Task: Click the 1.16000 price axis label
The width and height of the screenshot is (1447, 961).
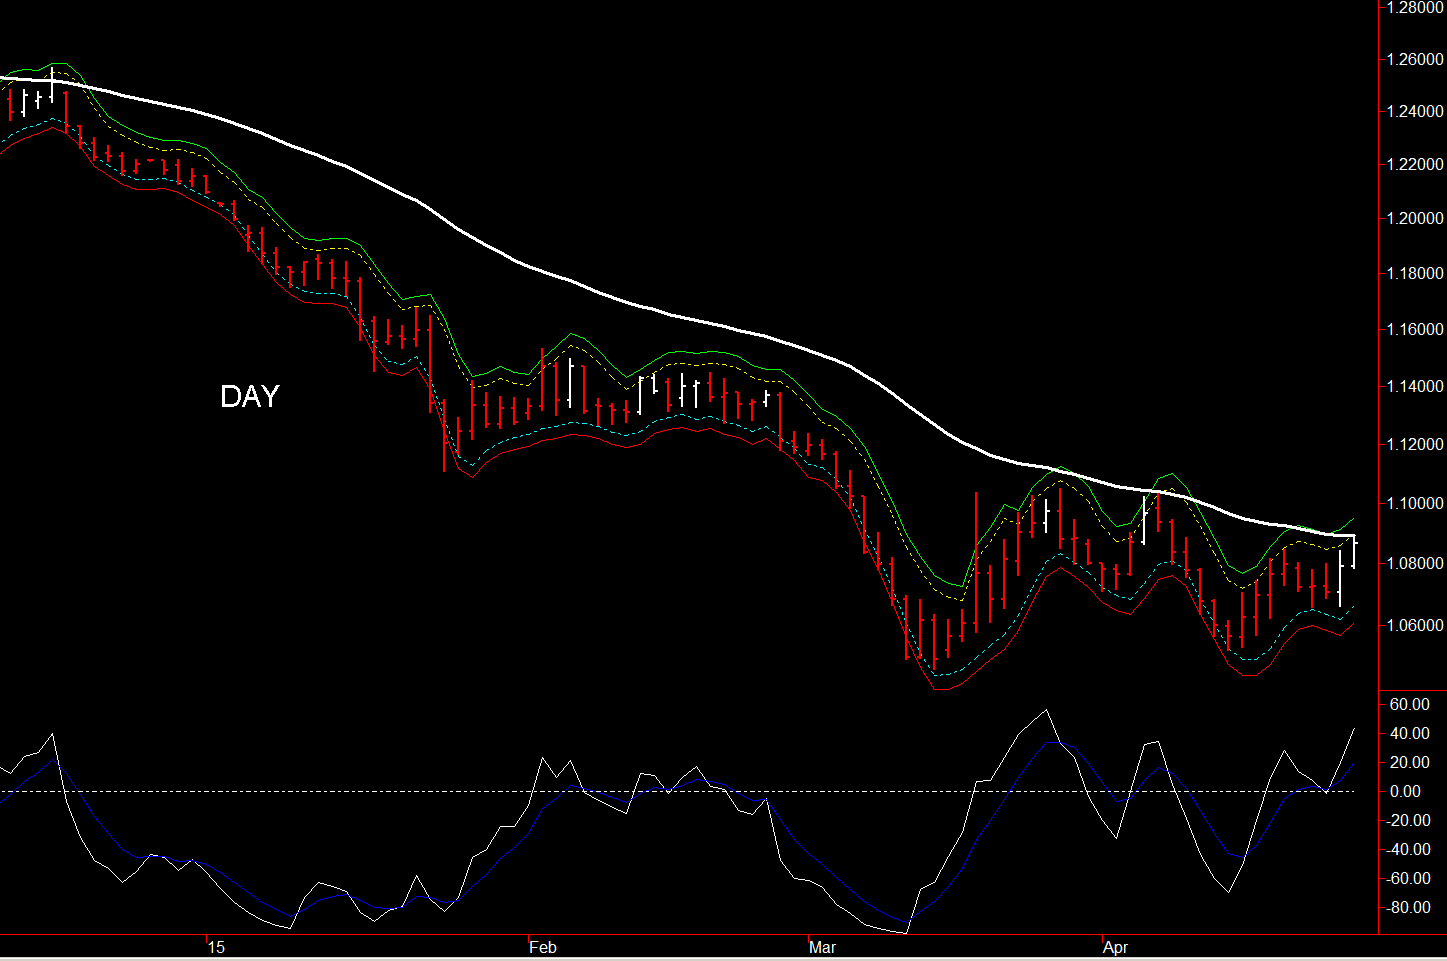Action: click(1413, 329)
